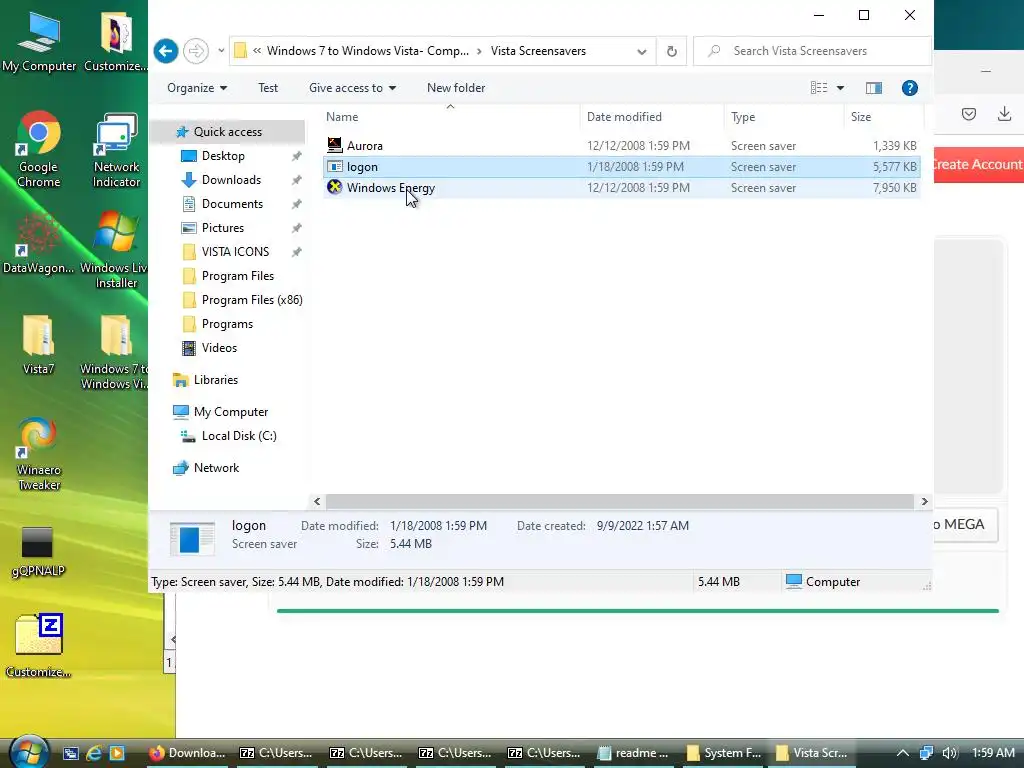Switch to the Firefox Downloads taskbar button
Viewport: 1024px width, 768px height.
click(187, 753)
